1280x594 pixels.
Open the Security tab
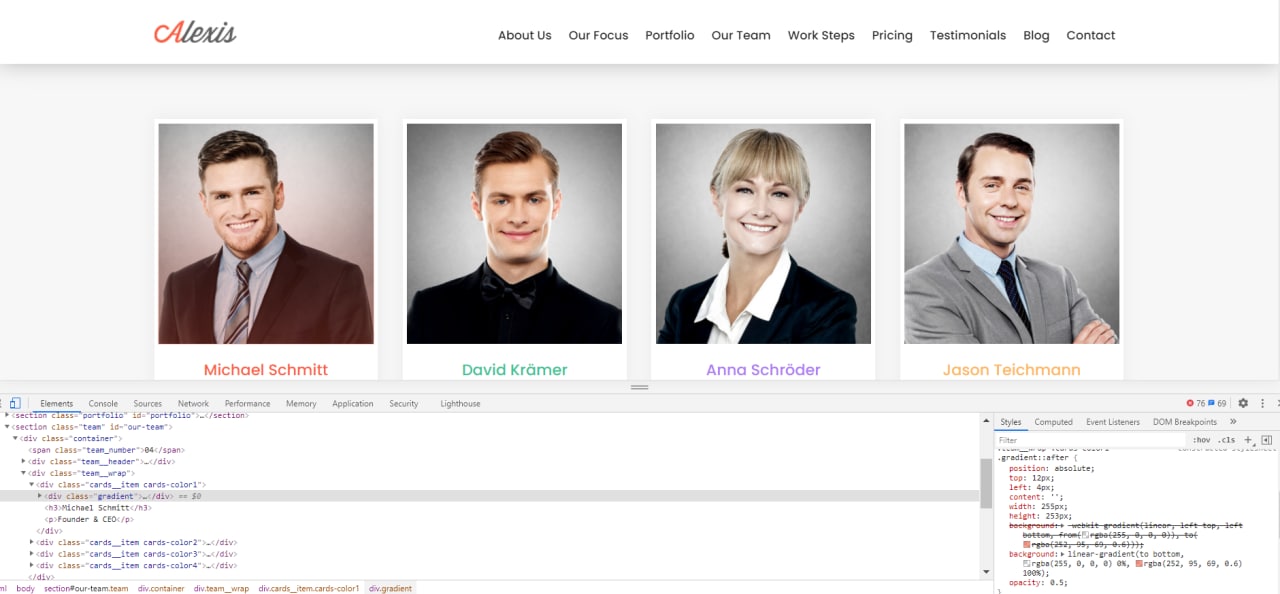(x=404, y=403)
